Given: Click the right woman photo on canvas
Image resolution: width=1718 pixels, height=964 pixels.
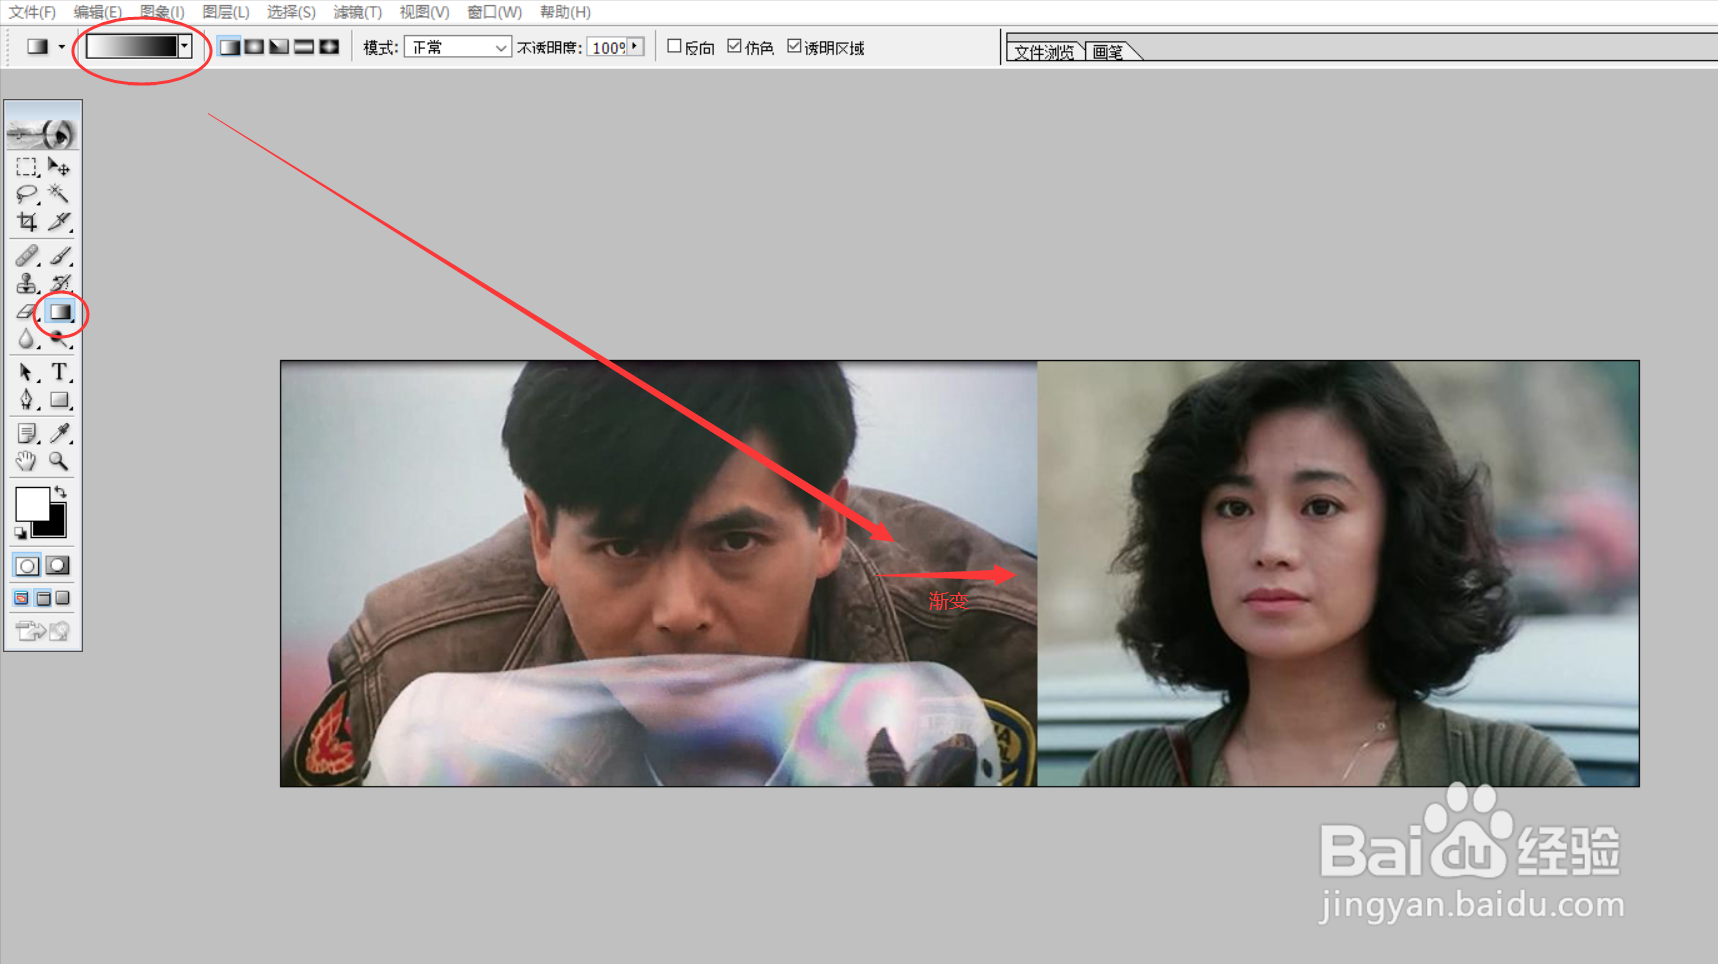Looking at the screenshot, I should [x=1338, y=573].
